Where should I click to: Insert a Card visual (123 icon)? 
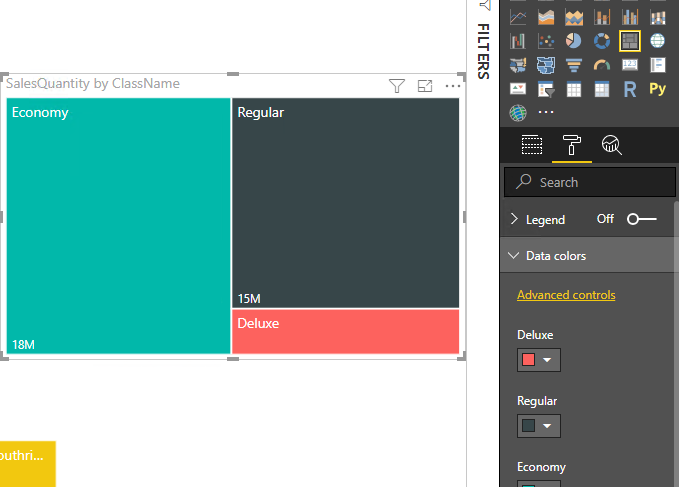click(x=630, y=65)
